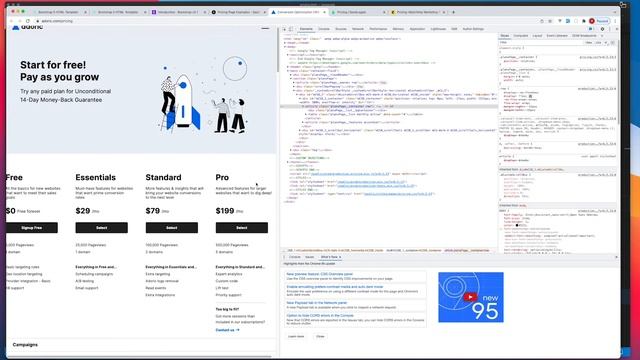Screen dimensions: 640x360
Task: Open the Lighthouse tab in DevTools
Action: (438, 29)
